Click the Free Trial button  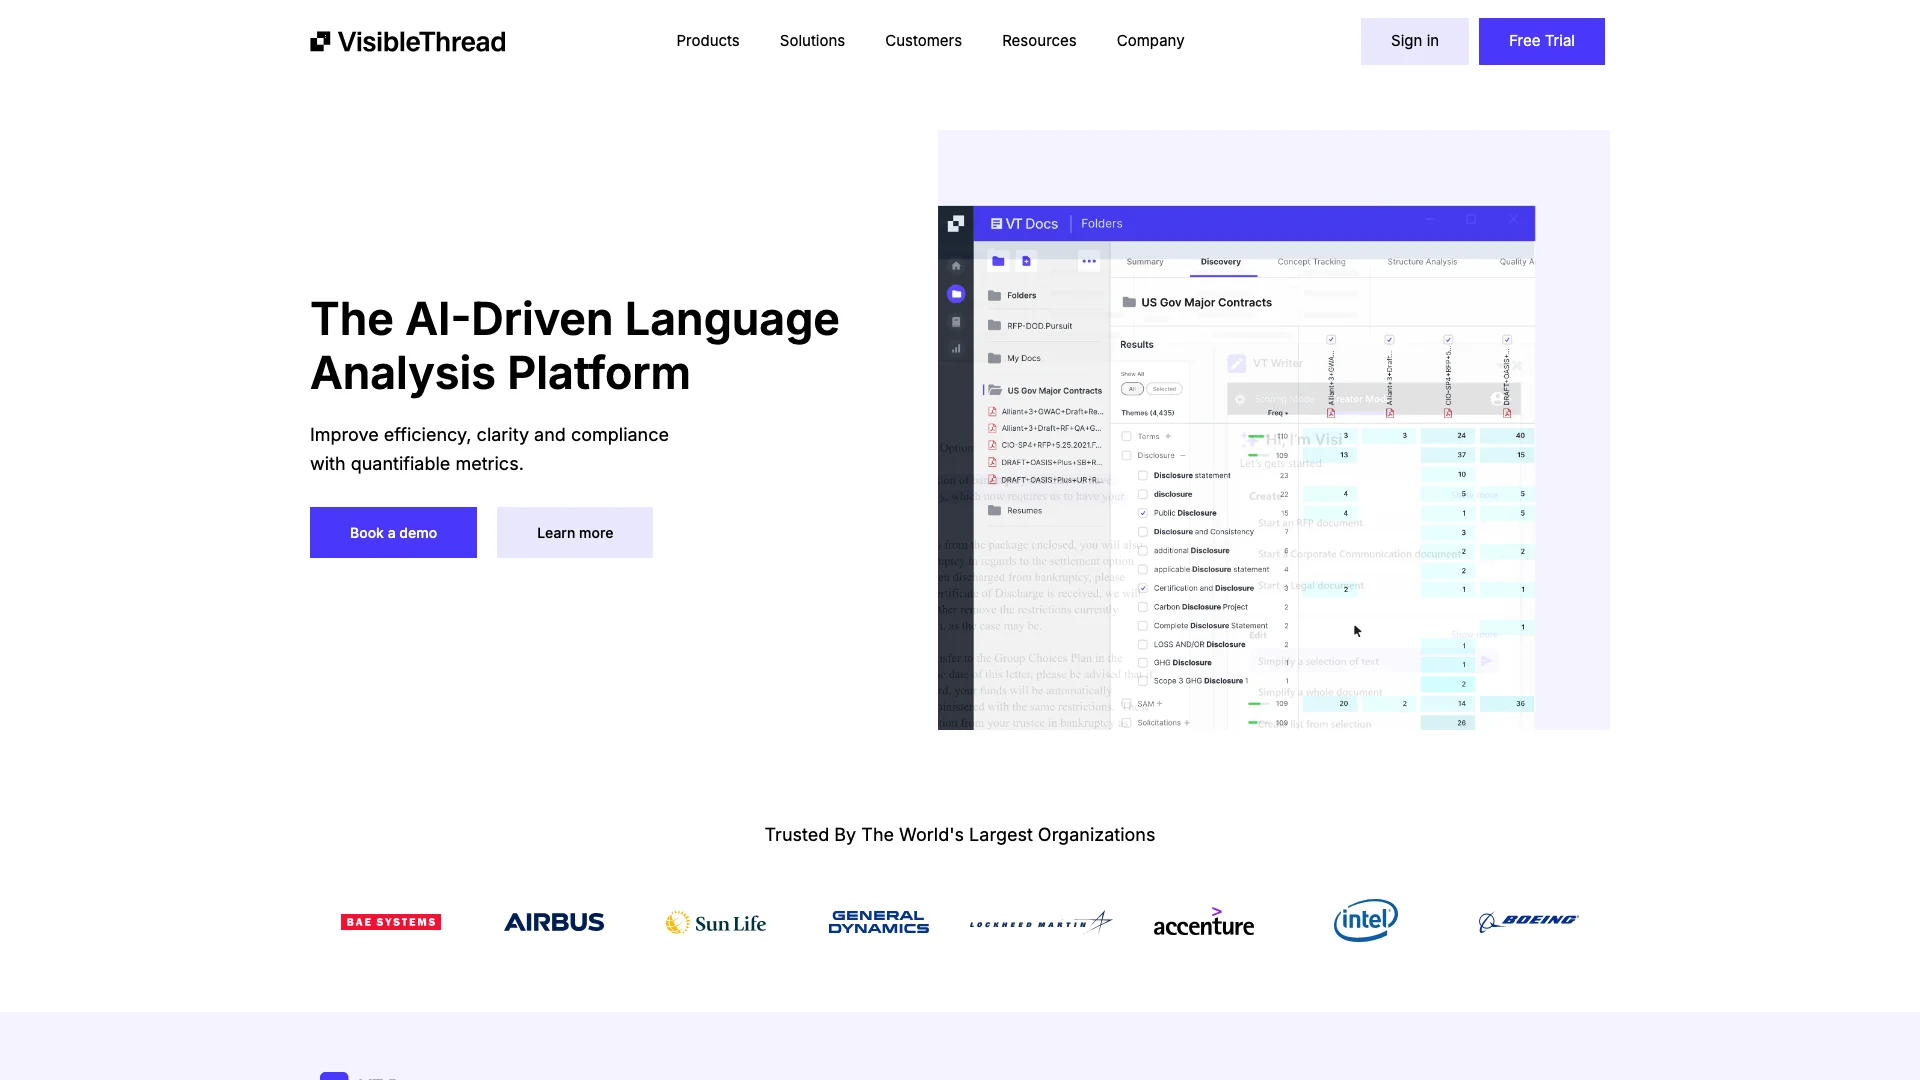tap(1542, 41)
